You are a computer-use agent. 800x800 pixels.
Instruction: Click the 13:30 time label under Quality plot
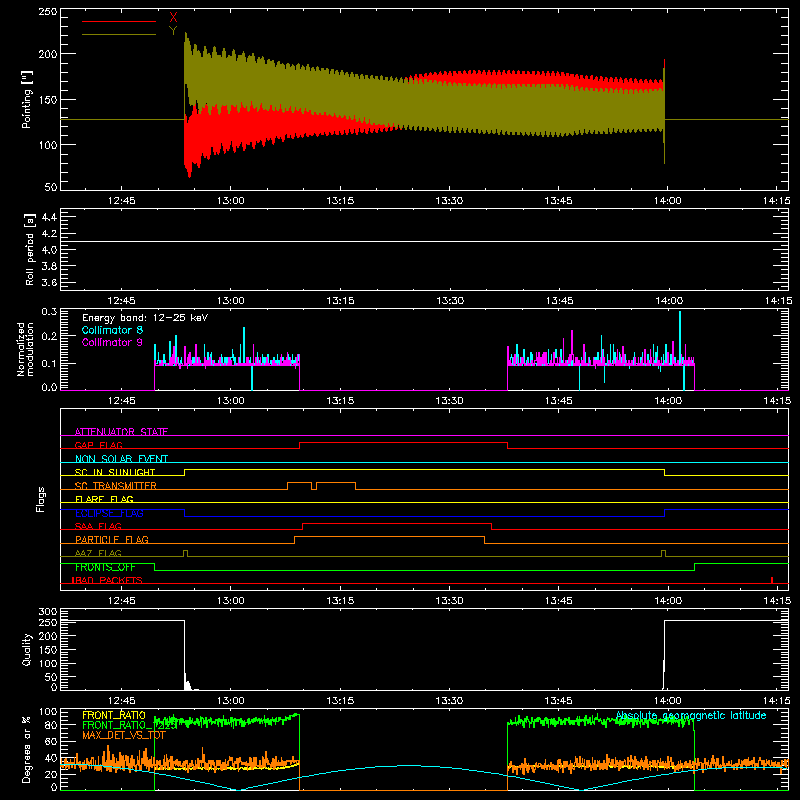tap(449, 701)
